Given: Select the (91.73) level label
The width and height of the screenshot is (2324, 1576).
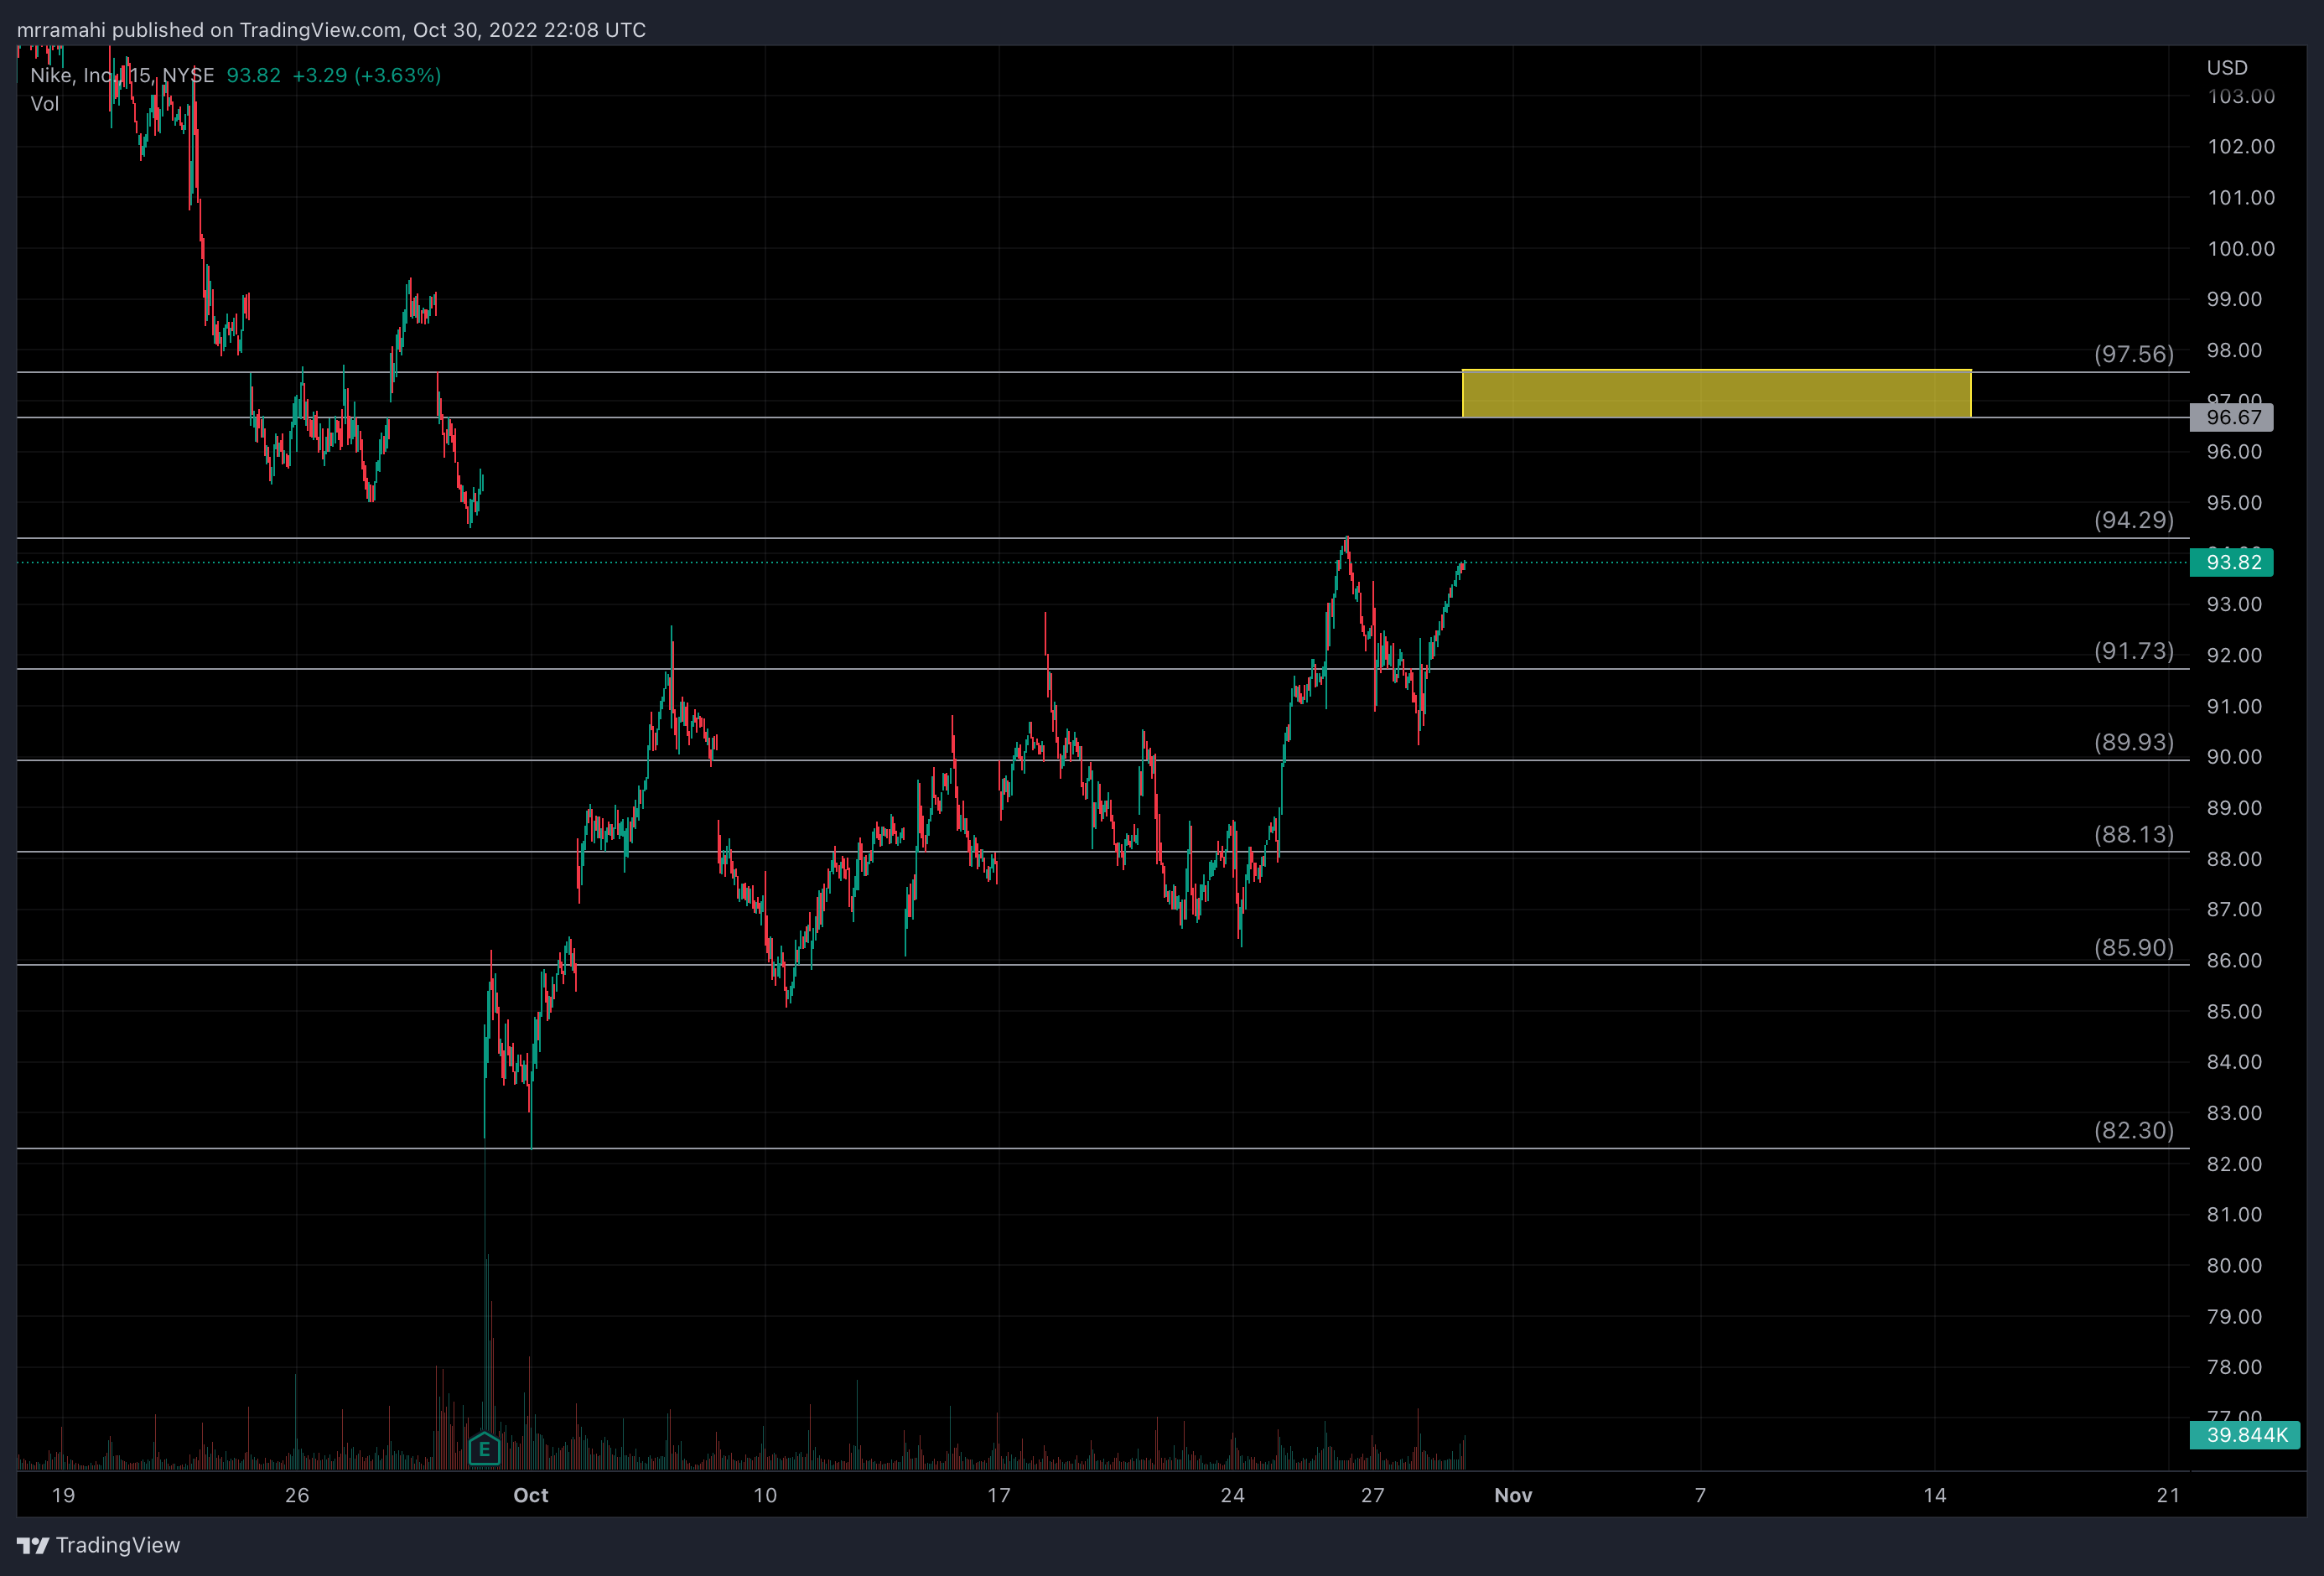Looking at the screenshot, I should click(2134, 651).
